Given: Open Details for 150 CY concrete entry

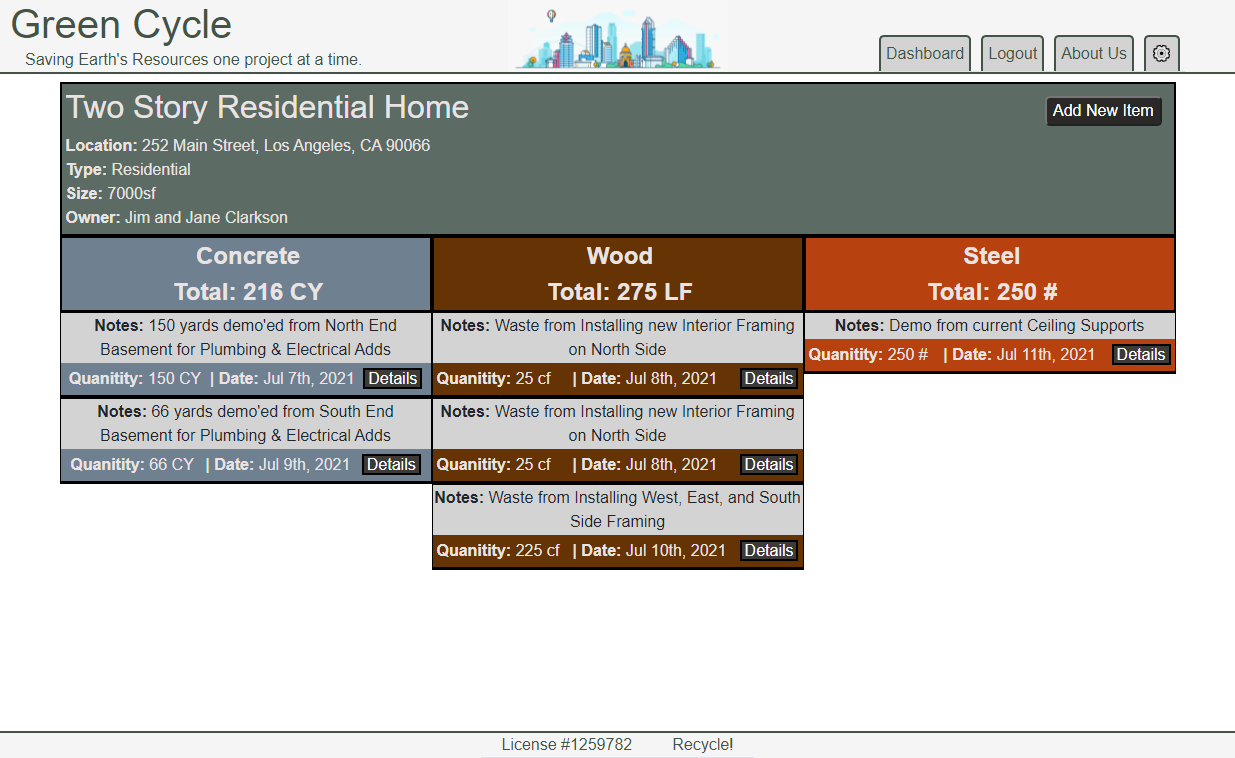Looking at the screenshot, I should pyautogui.click(x=391, y=379).
